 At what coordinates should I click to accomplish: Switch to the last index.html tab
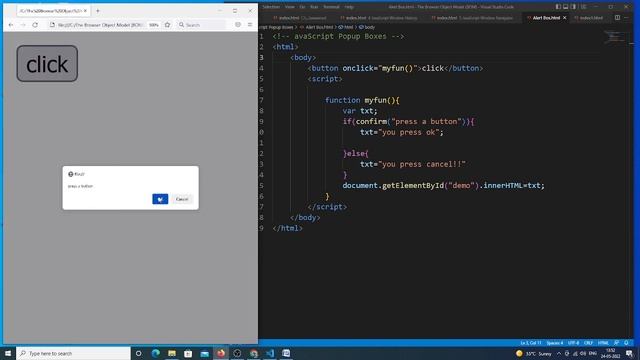[589, 18]
